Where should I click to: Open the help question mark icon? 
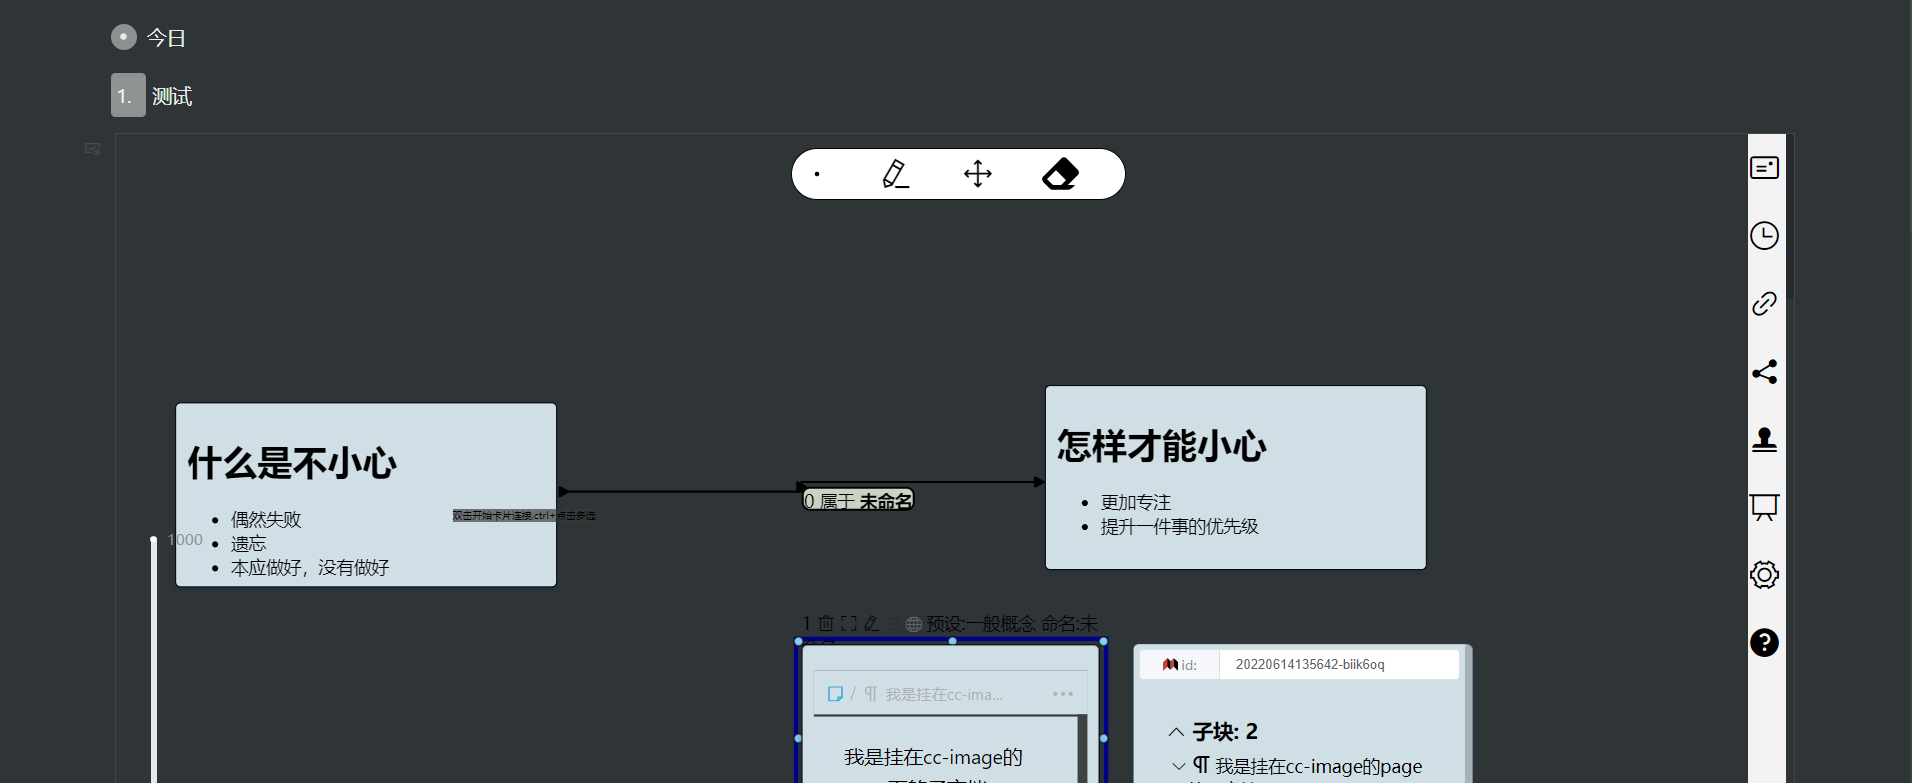1764,643
